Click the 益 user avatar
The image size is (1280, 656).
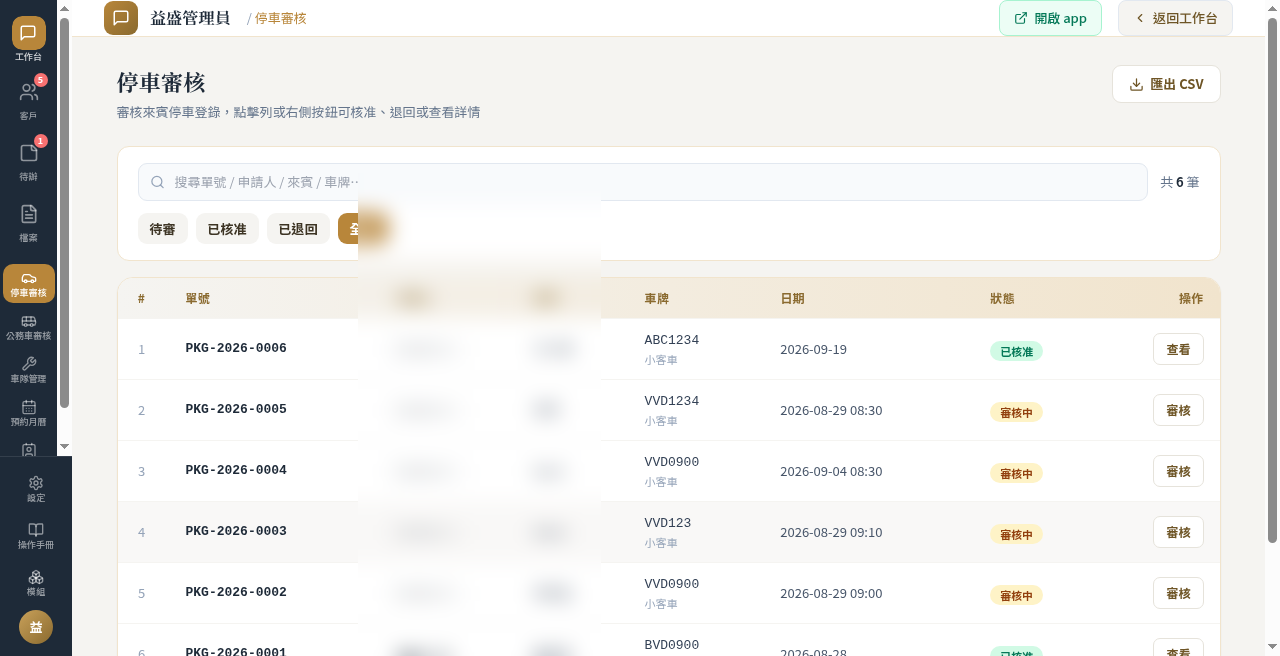pos(36,627)
